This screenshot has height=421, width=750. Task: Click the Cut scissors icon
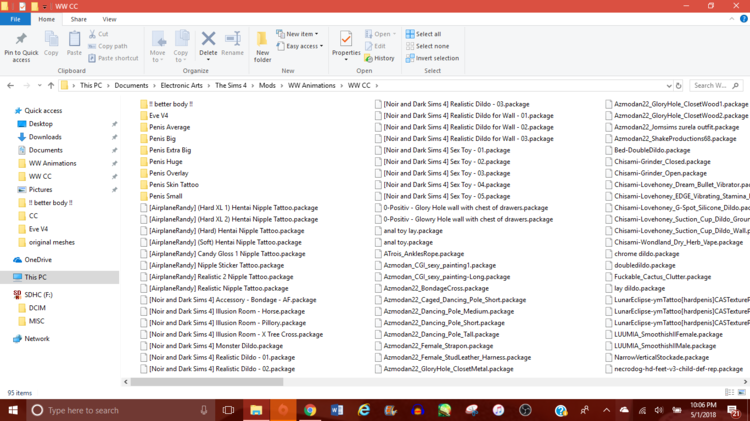tap(92, 34)
